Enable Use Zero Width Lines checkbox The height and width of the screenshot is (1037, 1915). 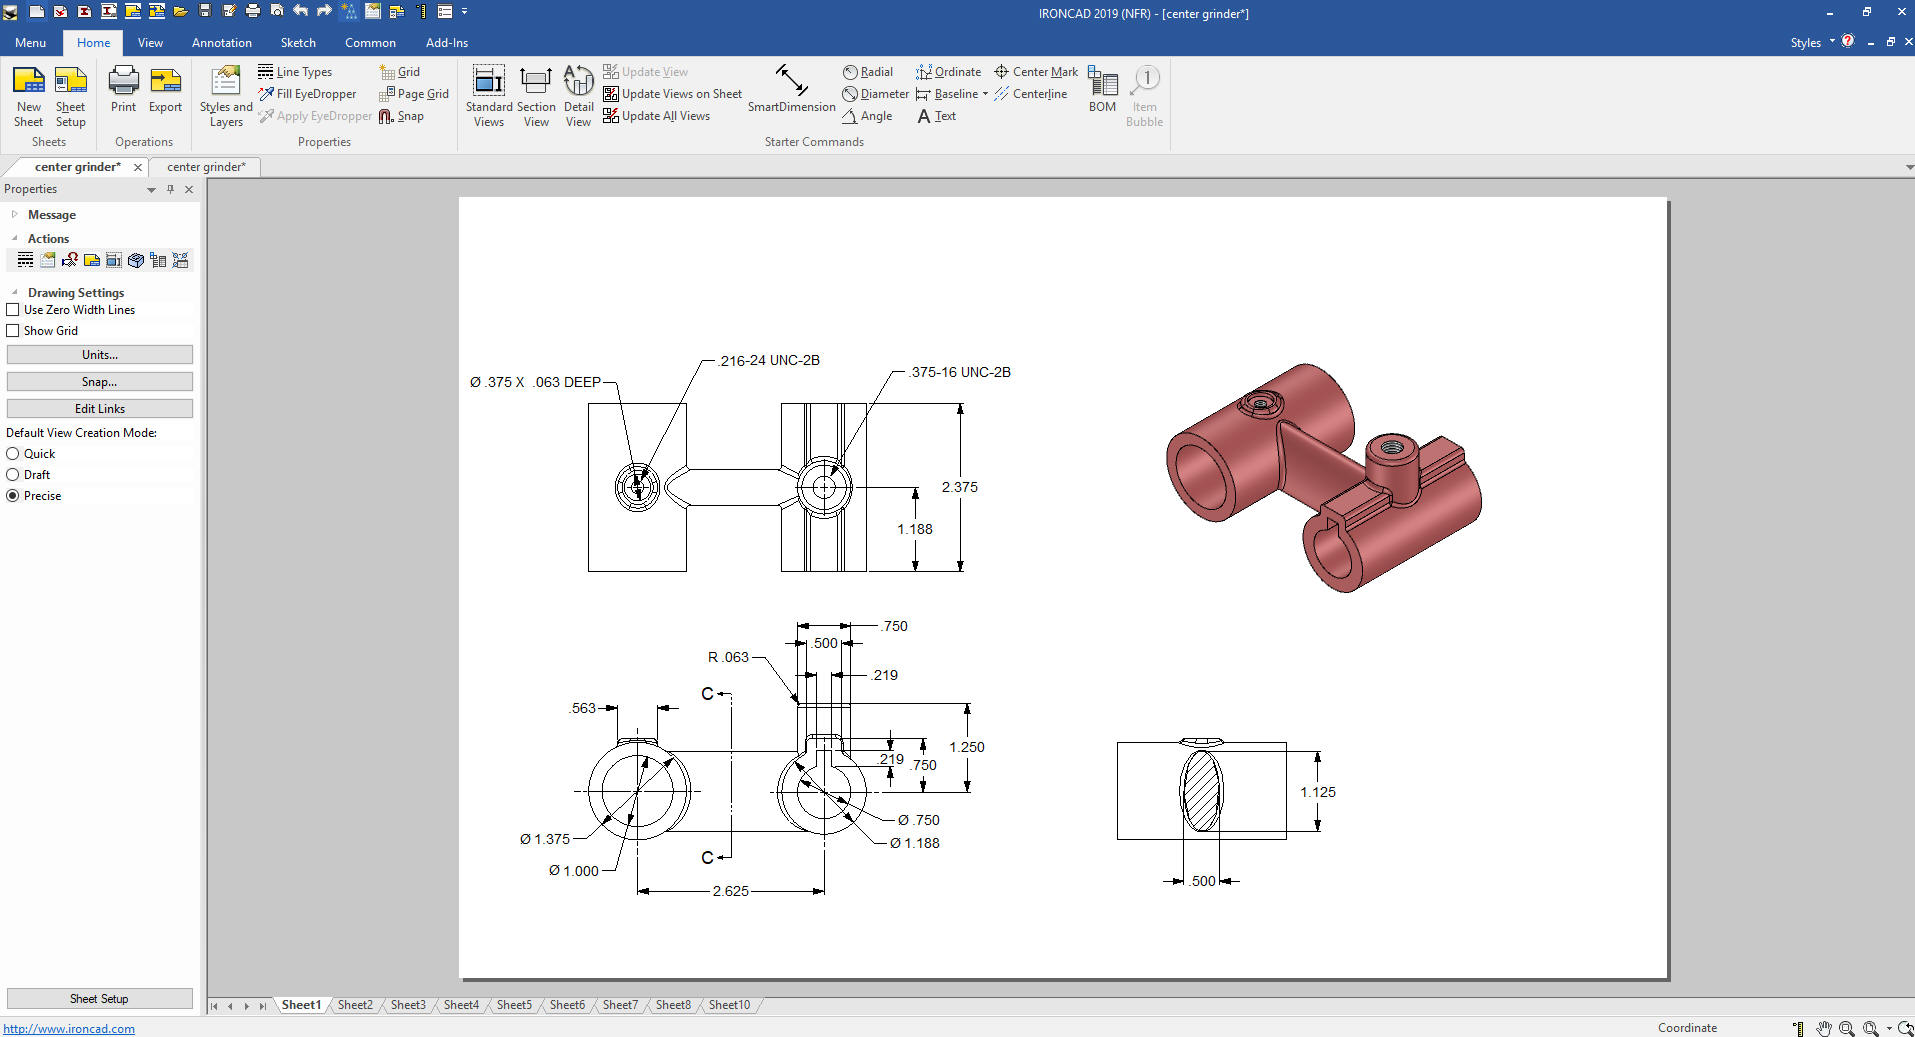(13, 310)
